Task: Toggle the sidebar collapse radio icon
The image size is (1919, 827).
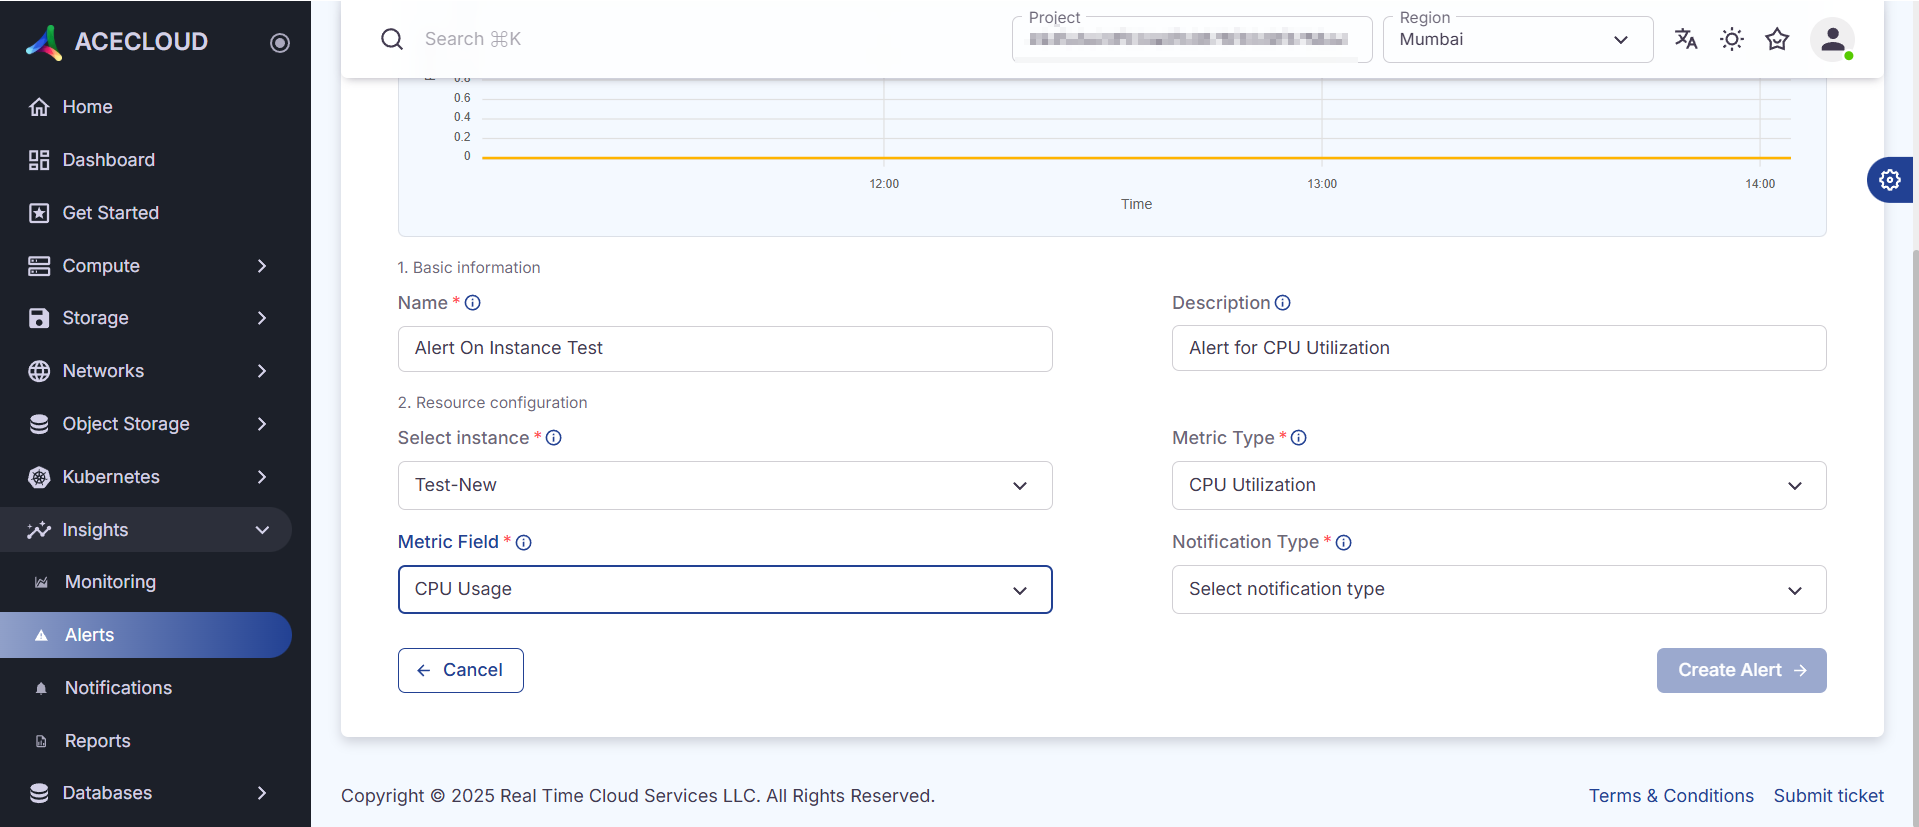Action: coord(280,42)
